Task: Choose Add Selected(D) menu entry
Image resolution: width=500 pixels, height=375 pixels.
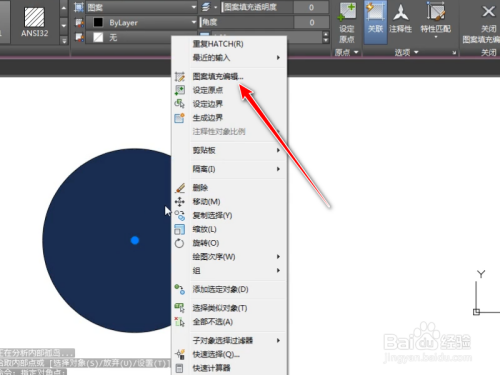Action: point(229,289)
